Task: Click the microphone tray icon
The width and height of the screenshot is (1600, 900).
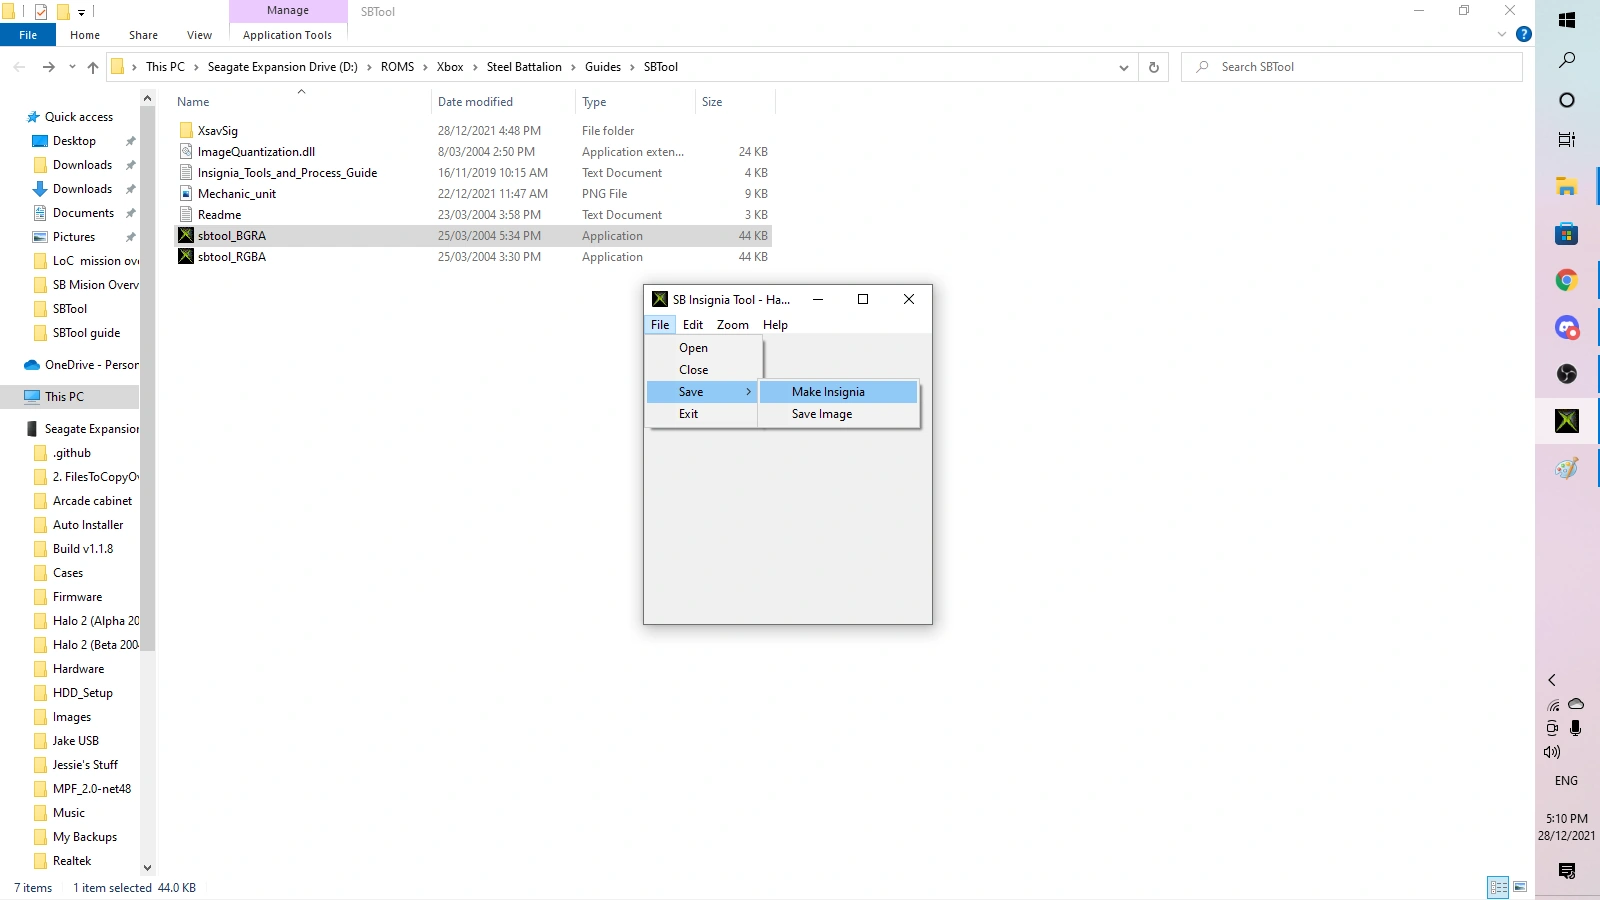Action: click(x=1576, y=728)
